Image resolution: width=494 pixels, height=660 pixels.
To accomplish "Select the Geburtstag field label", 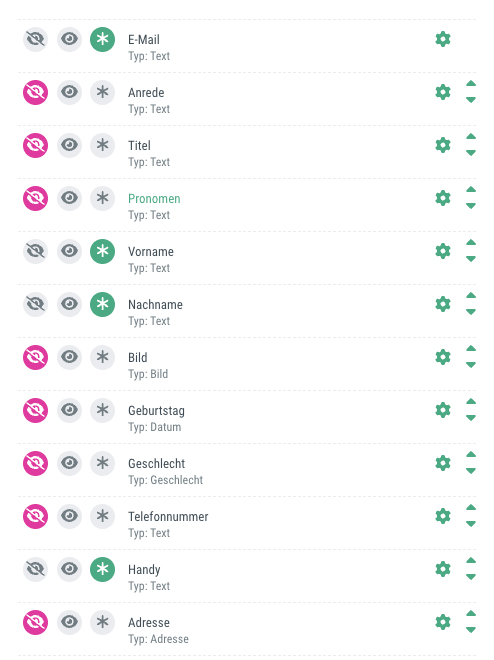I will point(156,411).
